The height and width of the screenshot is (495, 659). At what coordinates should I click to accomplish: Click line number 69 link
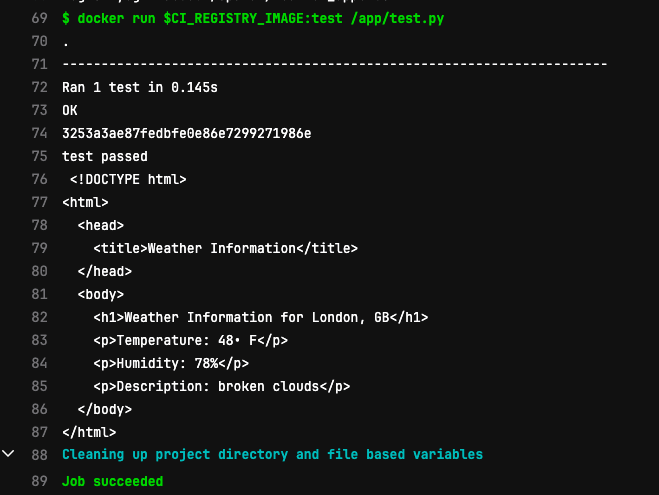click(40, 18)
